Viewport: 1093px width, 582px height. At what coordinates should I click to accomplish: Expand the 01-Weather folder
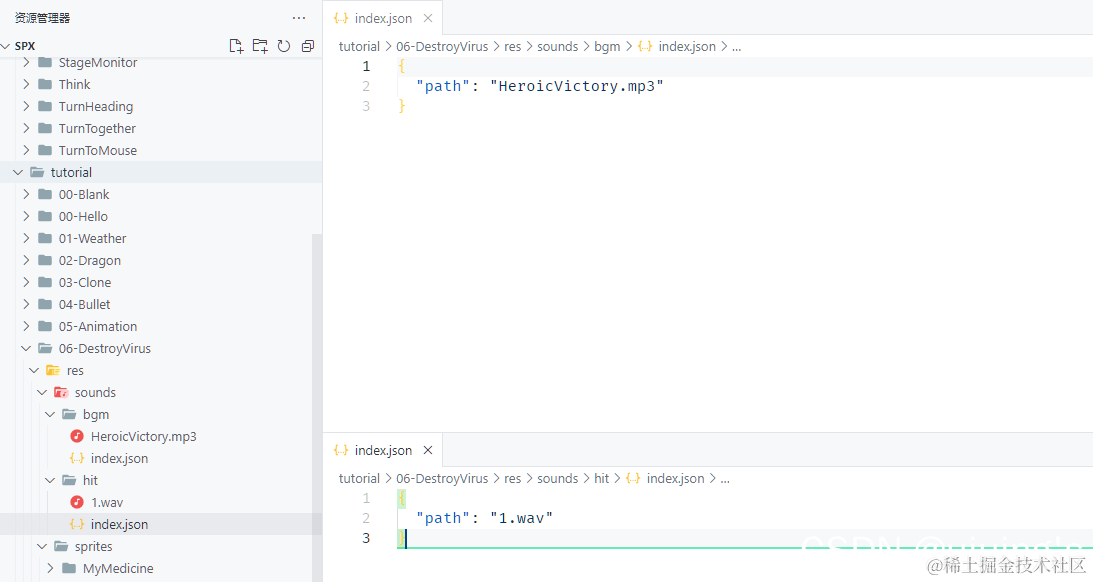pyautogui.click(x=26, y=238)
